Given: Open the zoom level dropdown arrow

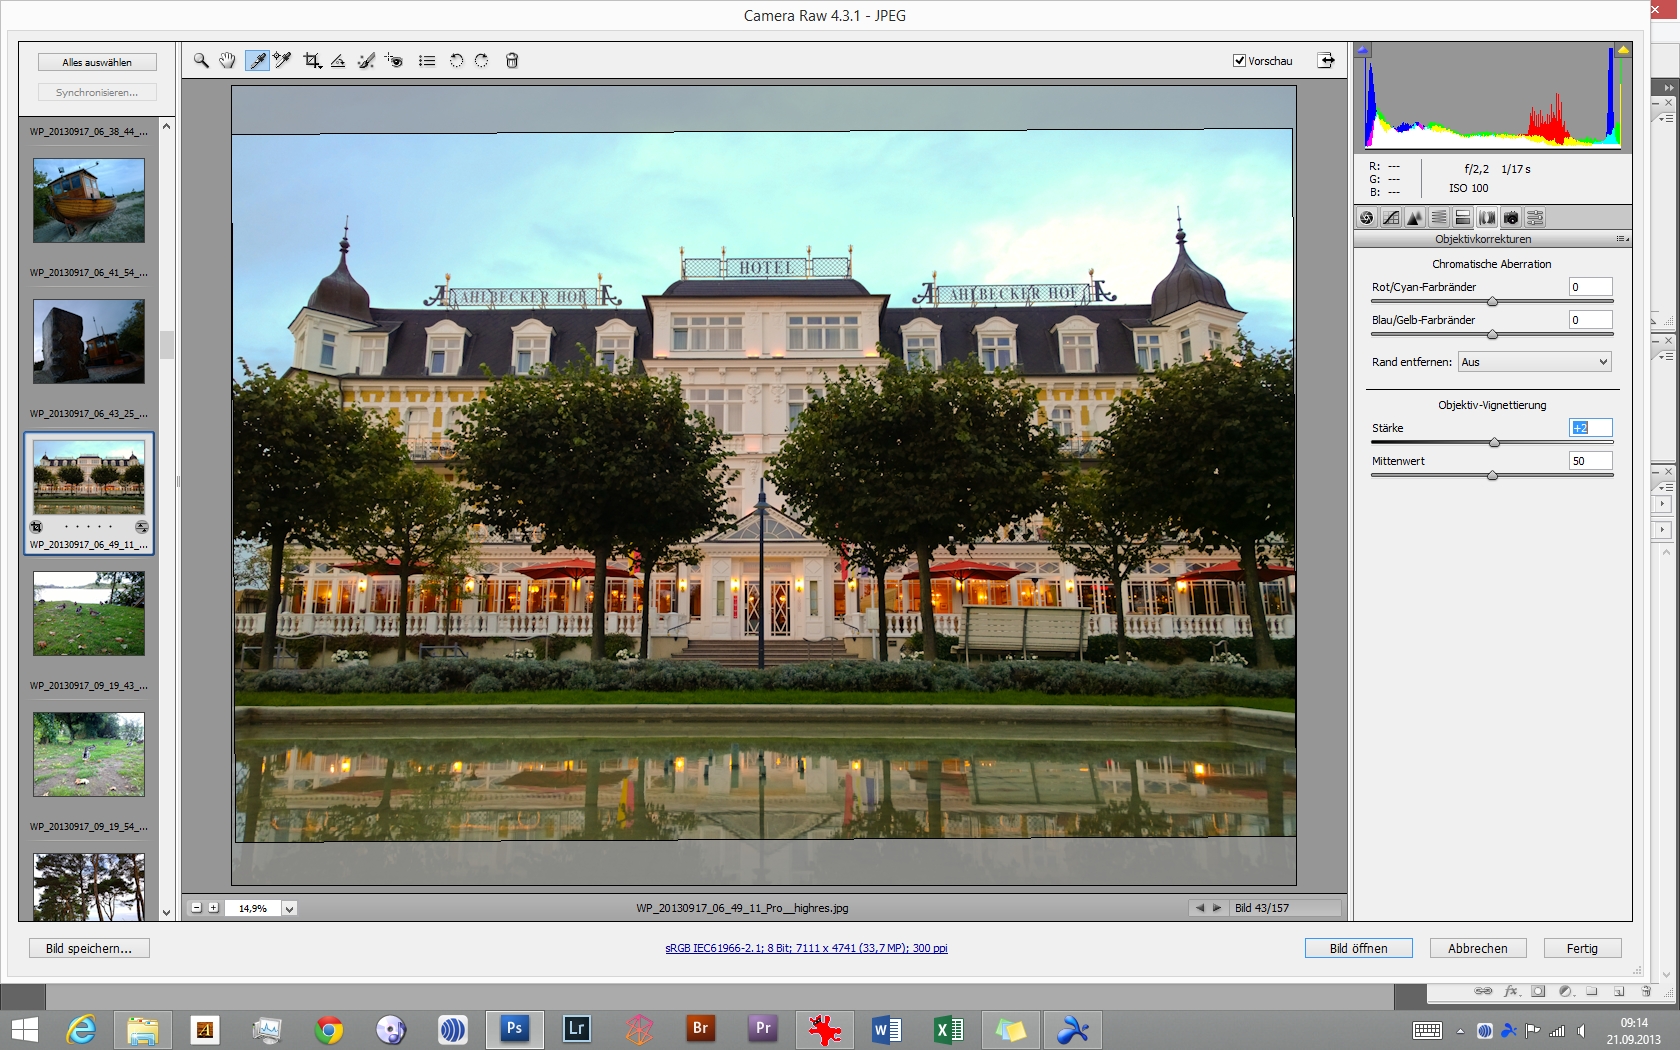Looking at the screenshot, I should [x=289, y=909].
